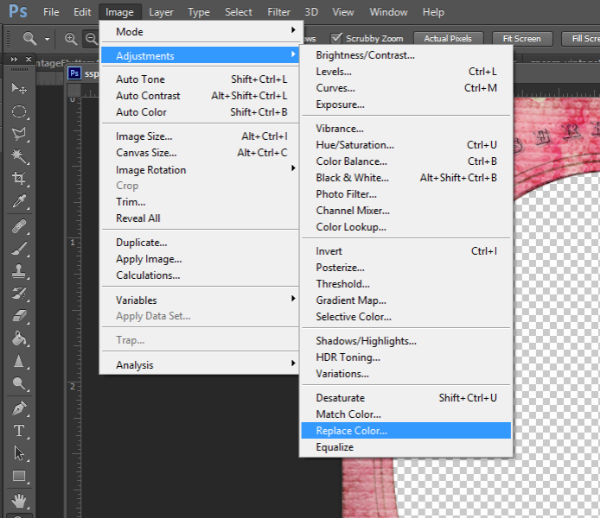Choose Hue/Saturation adjustment

[x=406, y=145]
